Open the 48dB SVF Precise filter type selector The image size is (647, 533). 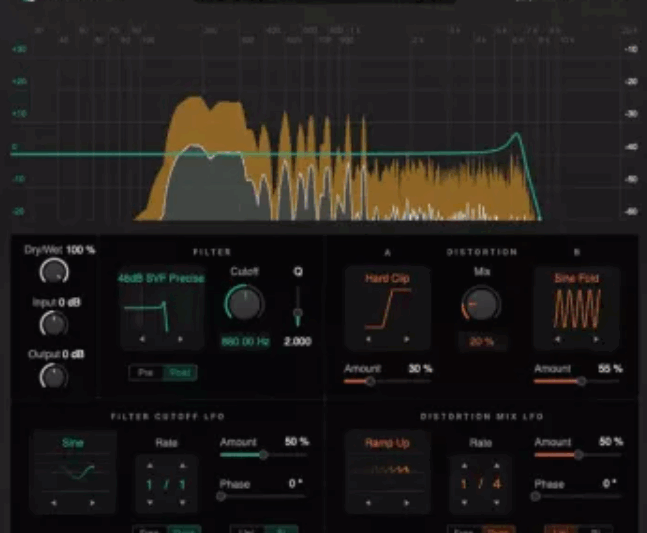tap(161, 278)
